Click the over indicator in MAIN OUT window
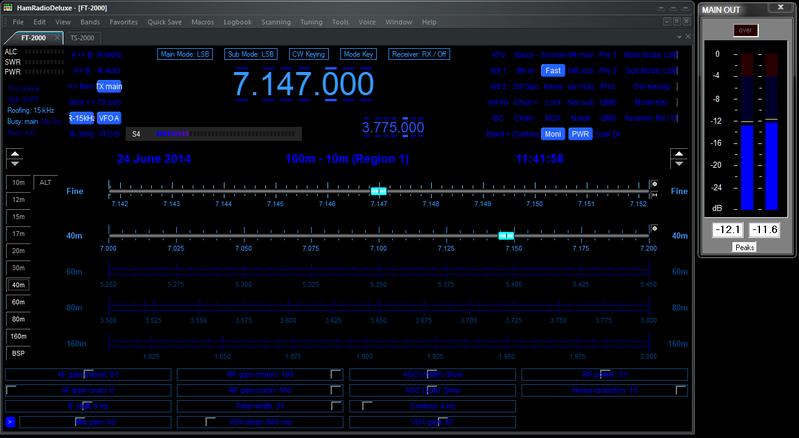The height and width of the screenshot is (438, 799). tap(745, 31)
